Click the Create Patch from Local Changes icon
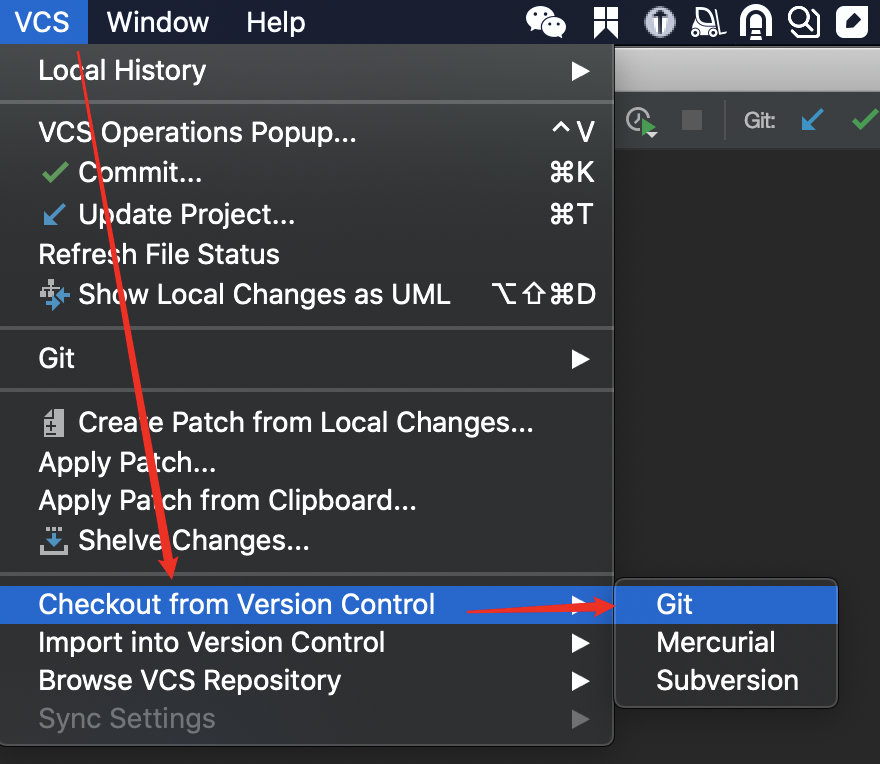Screen dimensions: 880x764 52,422
